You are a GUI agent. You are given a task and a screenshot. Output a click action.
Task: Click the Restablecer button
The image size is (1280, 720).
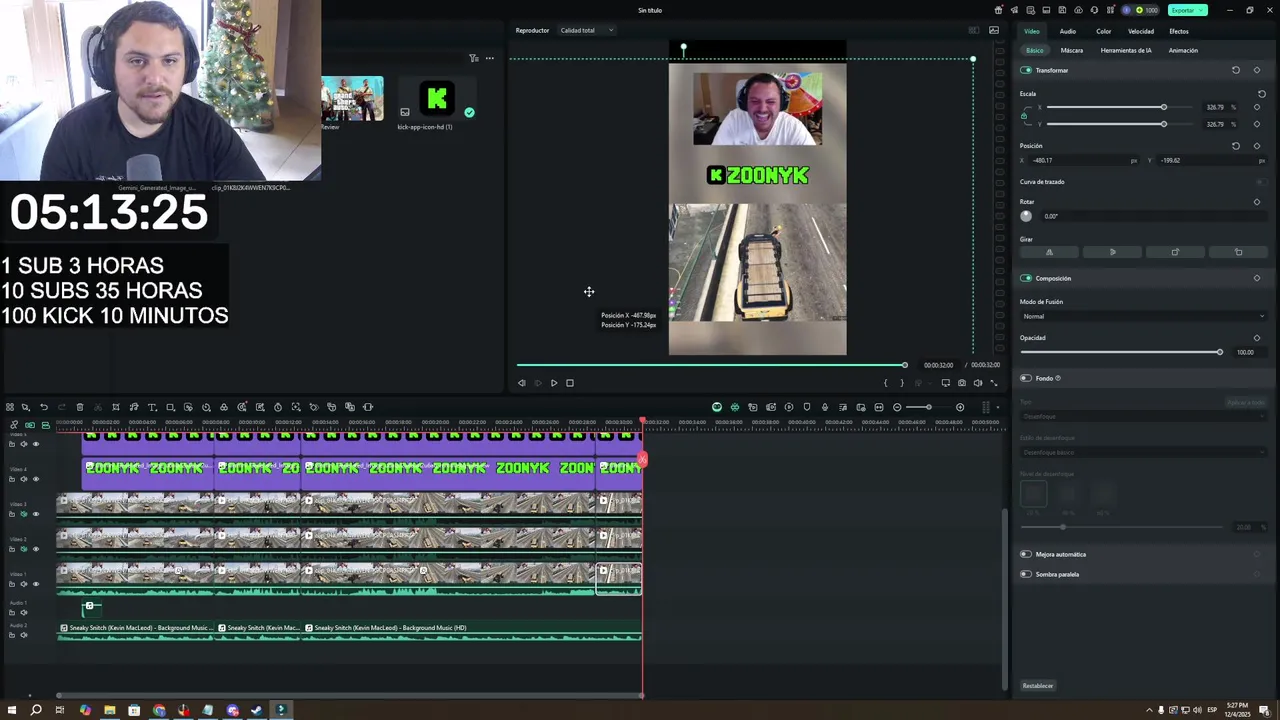pos(1038,686)
